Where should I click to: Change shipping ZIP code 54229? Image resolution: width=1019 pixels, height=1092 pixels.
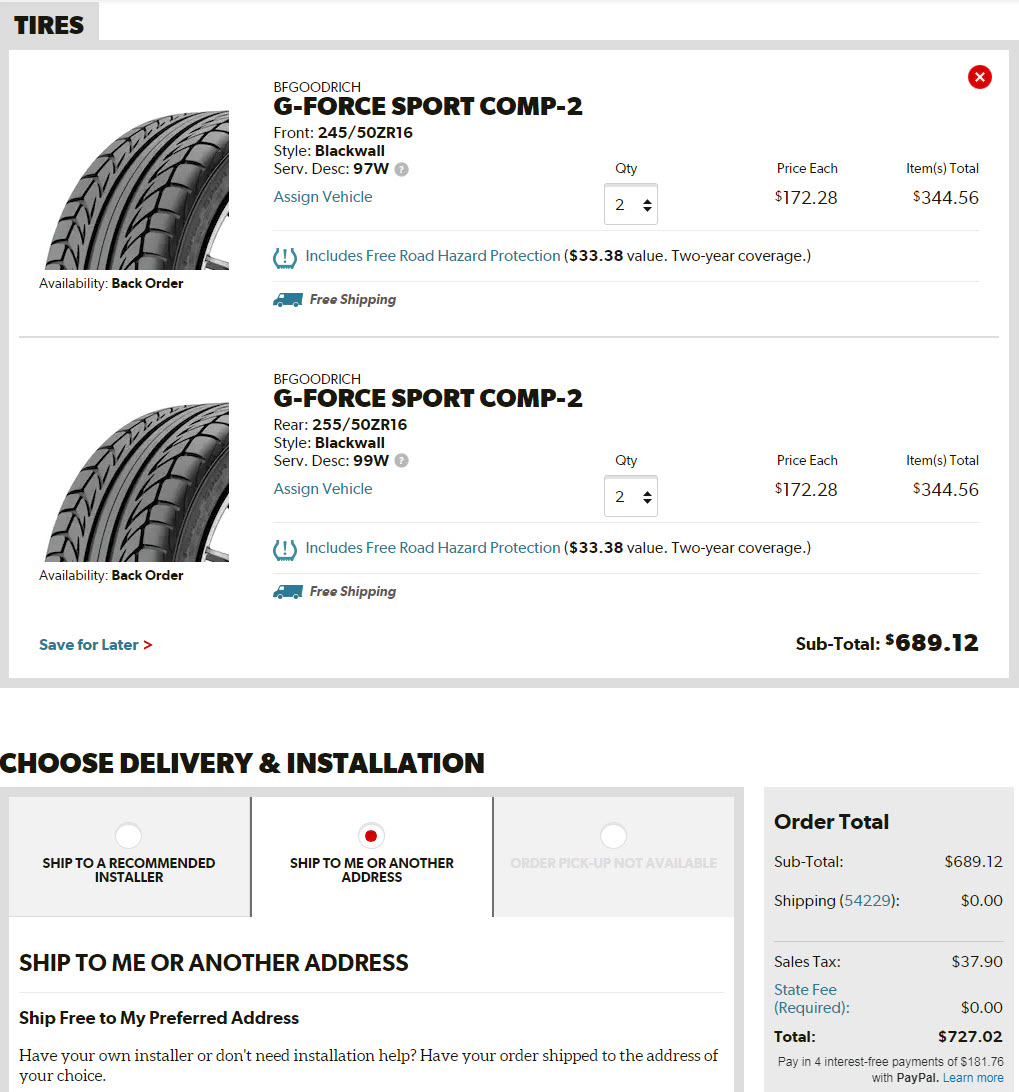click(x=869, y=901)
